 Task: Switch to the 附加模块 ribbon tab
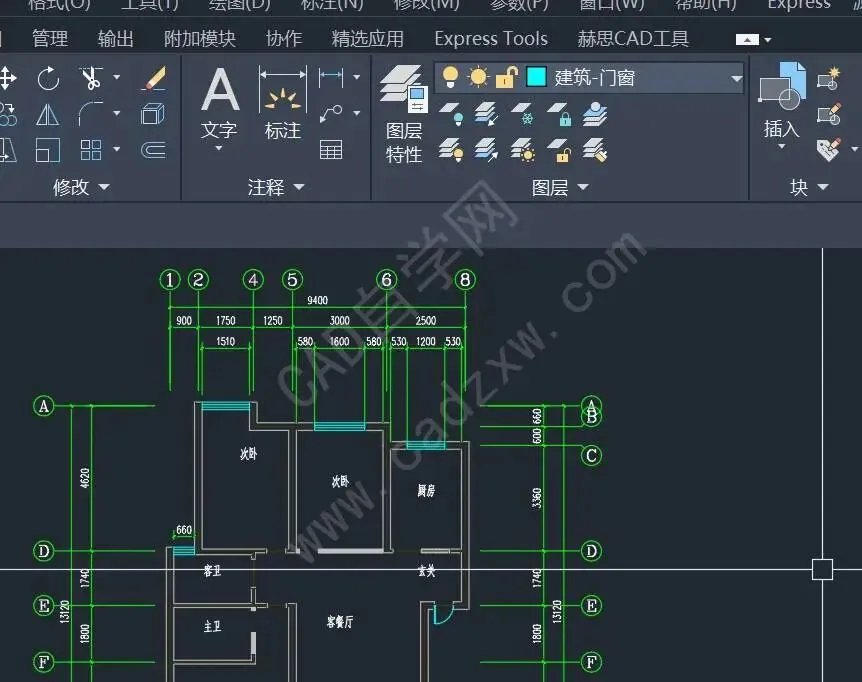pyautogui.click(x=200, y=39)
